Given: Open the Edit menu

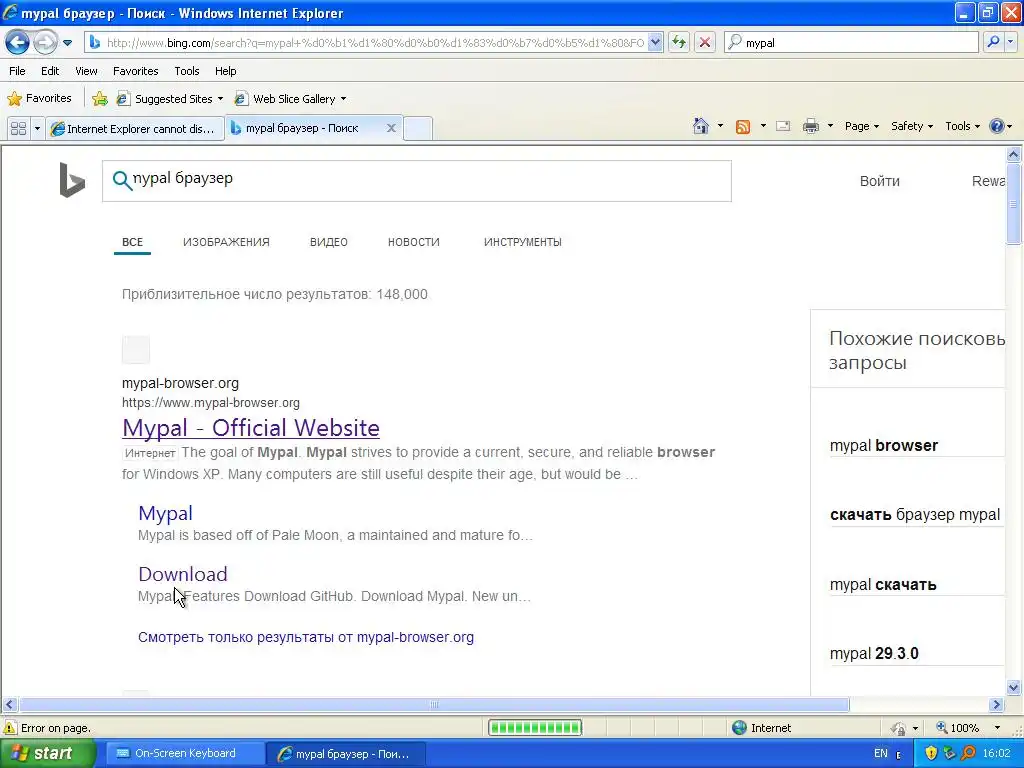Looking at the screenshot, I should click(x=50, y=71).
